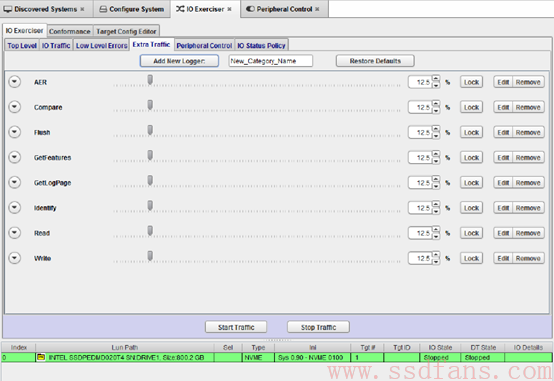The width and height of the screenshot is (554, 381).
Task: Click Restore Defaults button
Action: coord(375,61)
